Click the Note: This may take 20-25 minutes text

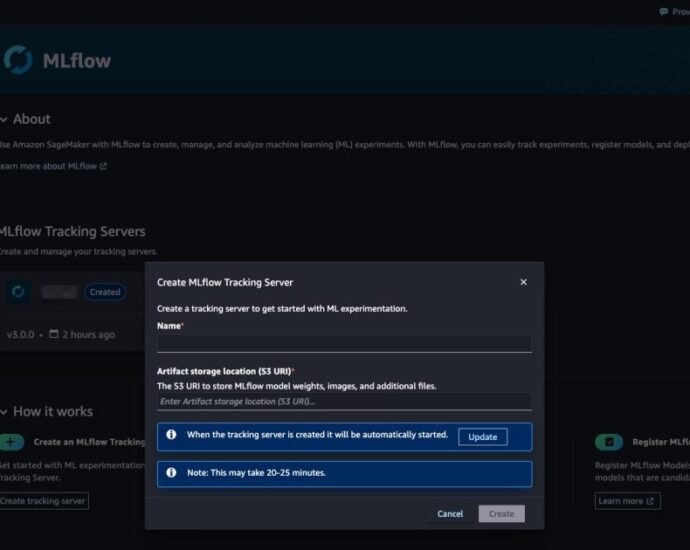[x=257, y=473]
